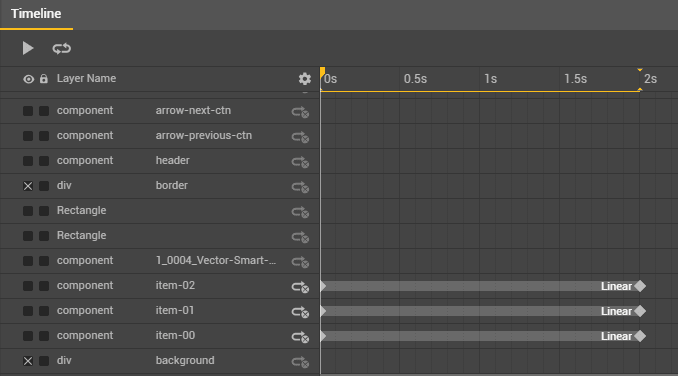Click Linear easing label on item-01 track
The width and height of the screenshot is (678, 376).
pos(616,311)
